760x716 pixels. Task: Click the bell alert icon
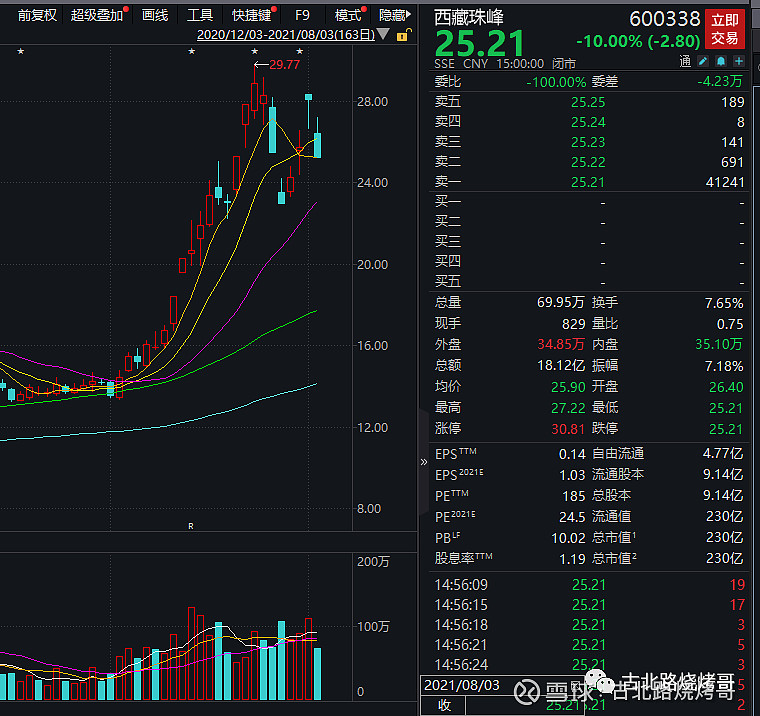[721, 61]
